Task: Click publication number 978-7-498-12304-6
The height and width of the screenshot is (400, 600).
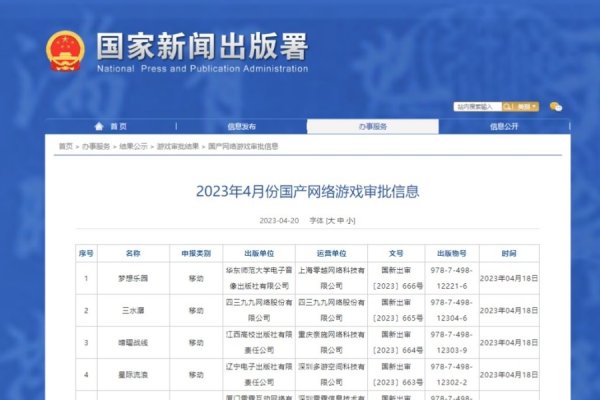Action: 452,310
